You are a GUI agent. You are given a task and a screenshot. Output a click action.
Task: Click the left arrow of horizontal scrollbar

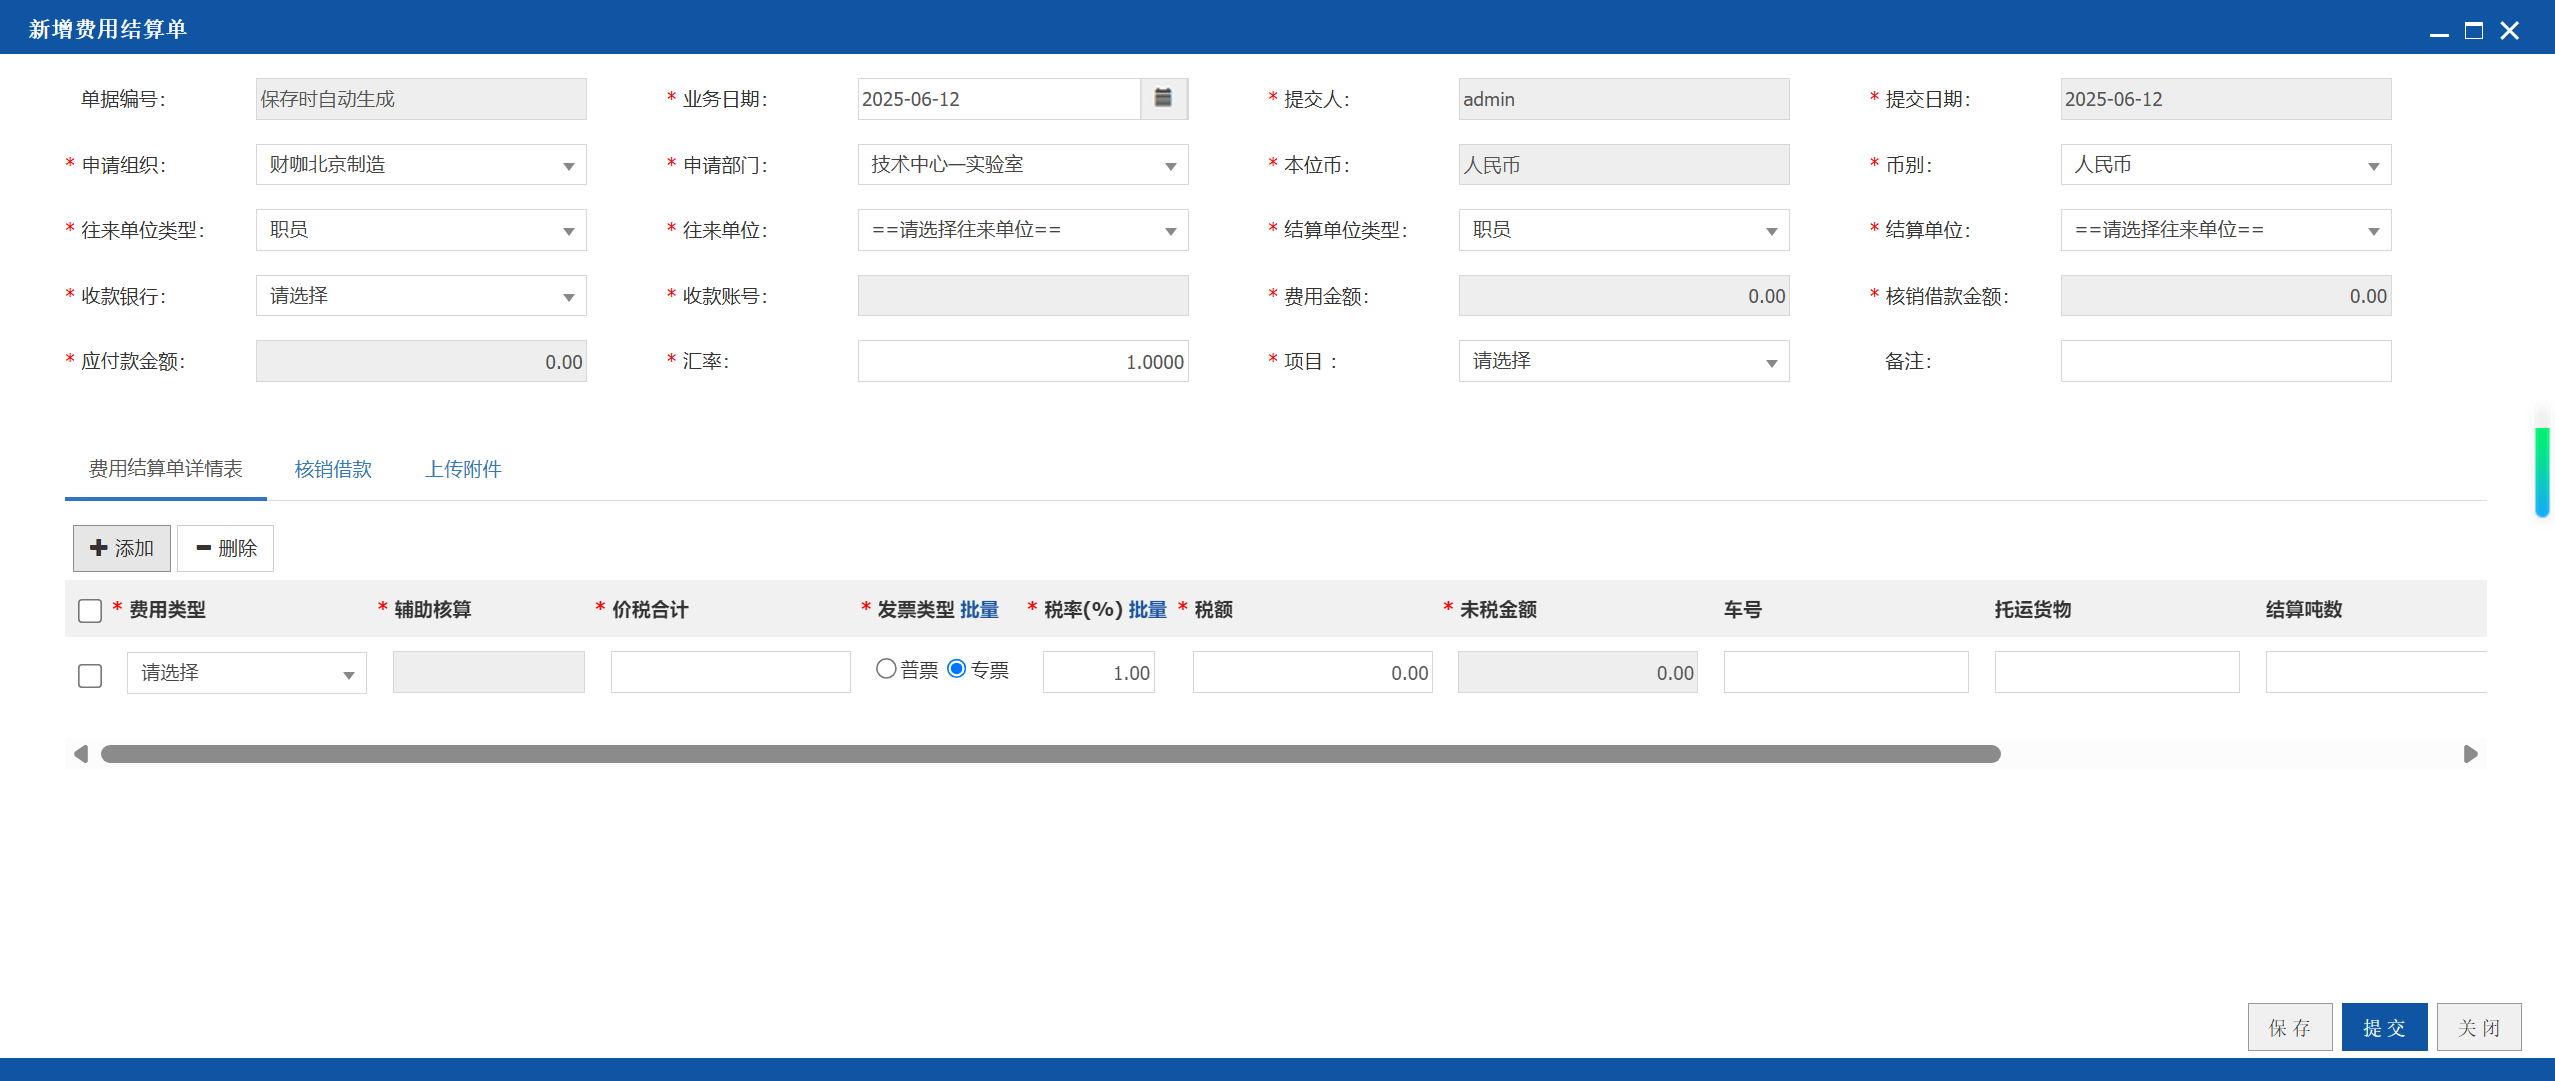[x=81, y=754]
